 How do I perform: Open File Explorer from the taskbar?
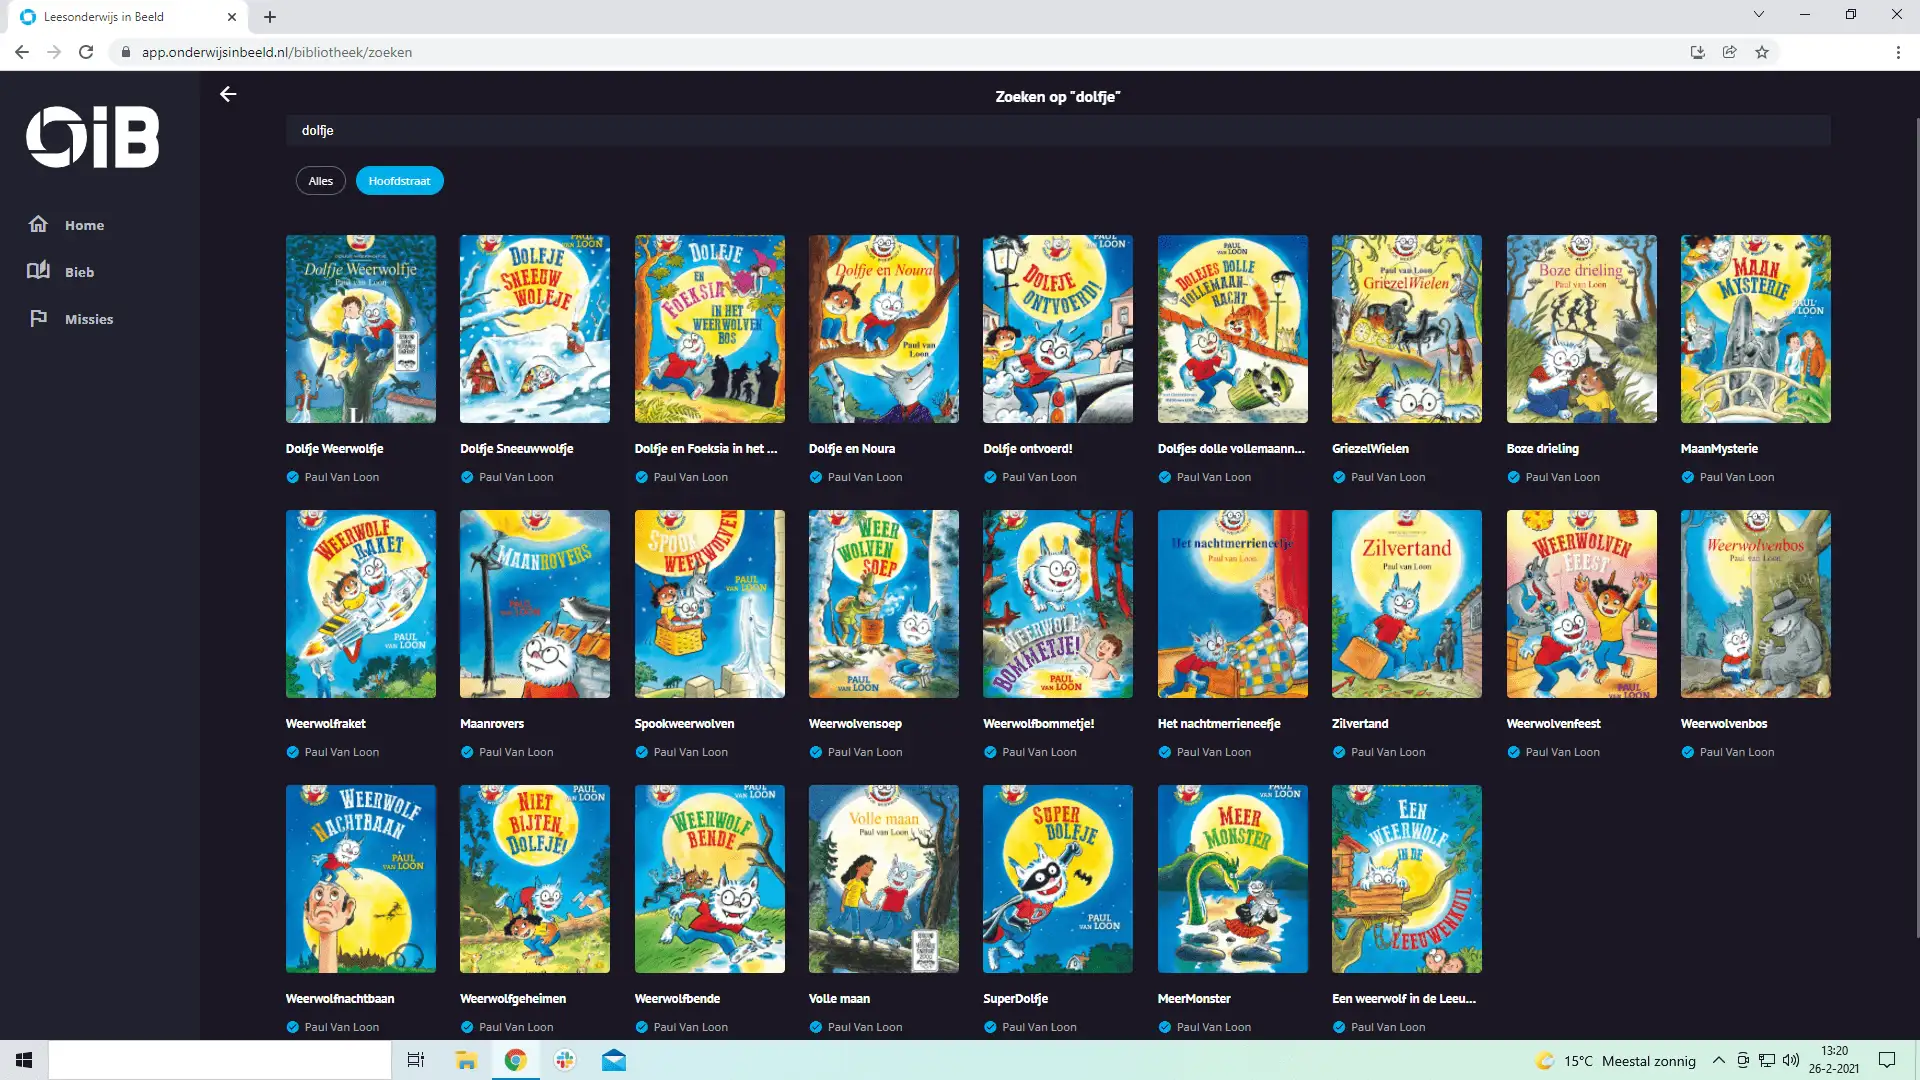(x=466, y=1060)
